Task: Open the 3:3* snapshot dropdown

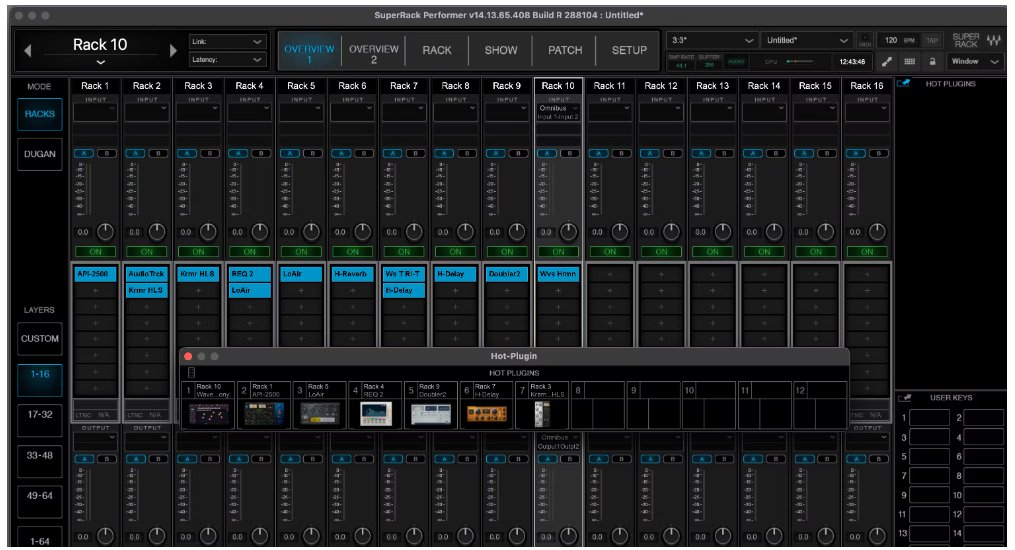Action: tap(712, 40)
